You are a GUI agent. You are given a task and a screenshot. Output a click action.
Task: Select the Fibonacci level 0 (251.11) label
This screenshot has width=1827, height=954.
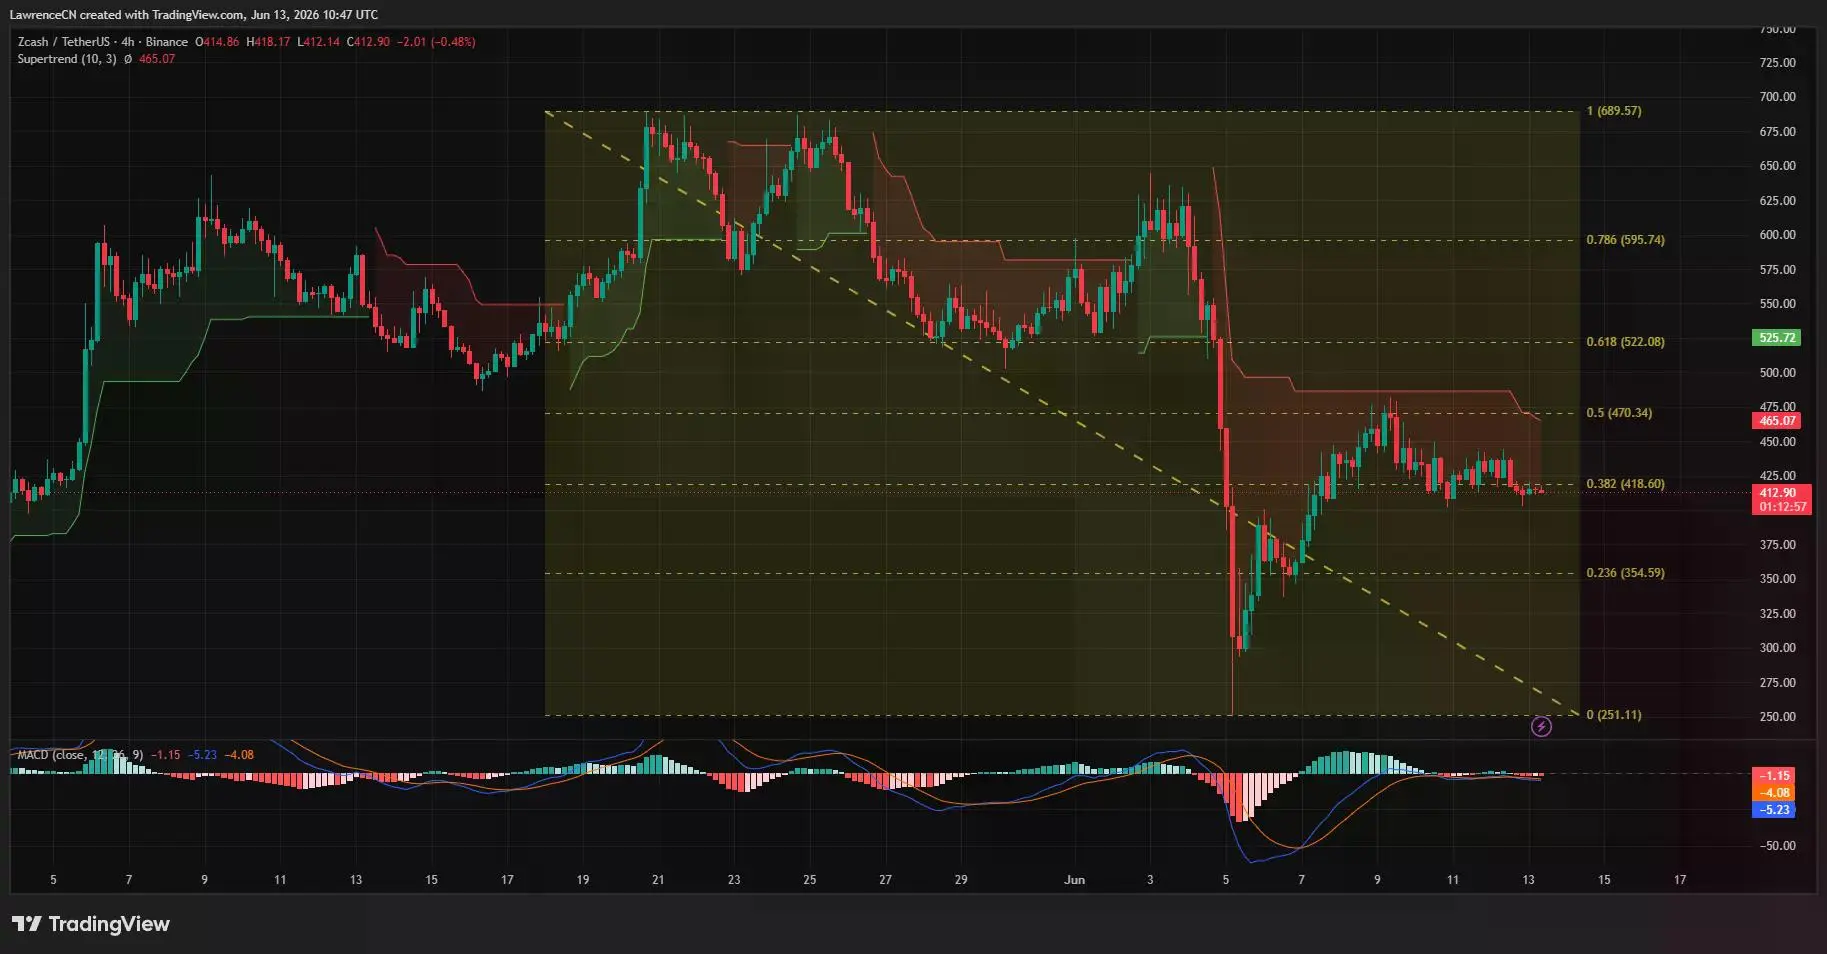click(1614, 715)
